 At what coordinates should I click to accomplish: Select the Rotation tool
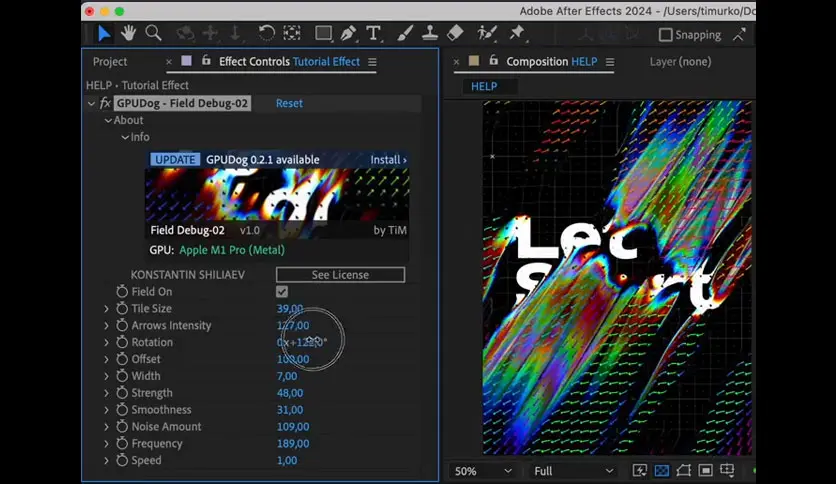(266, 34)
